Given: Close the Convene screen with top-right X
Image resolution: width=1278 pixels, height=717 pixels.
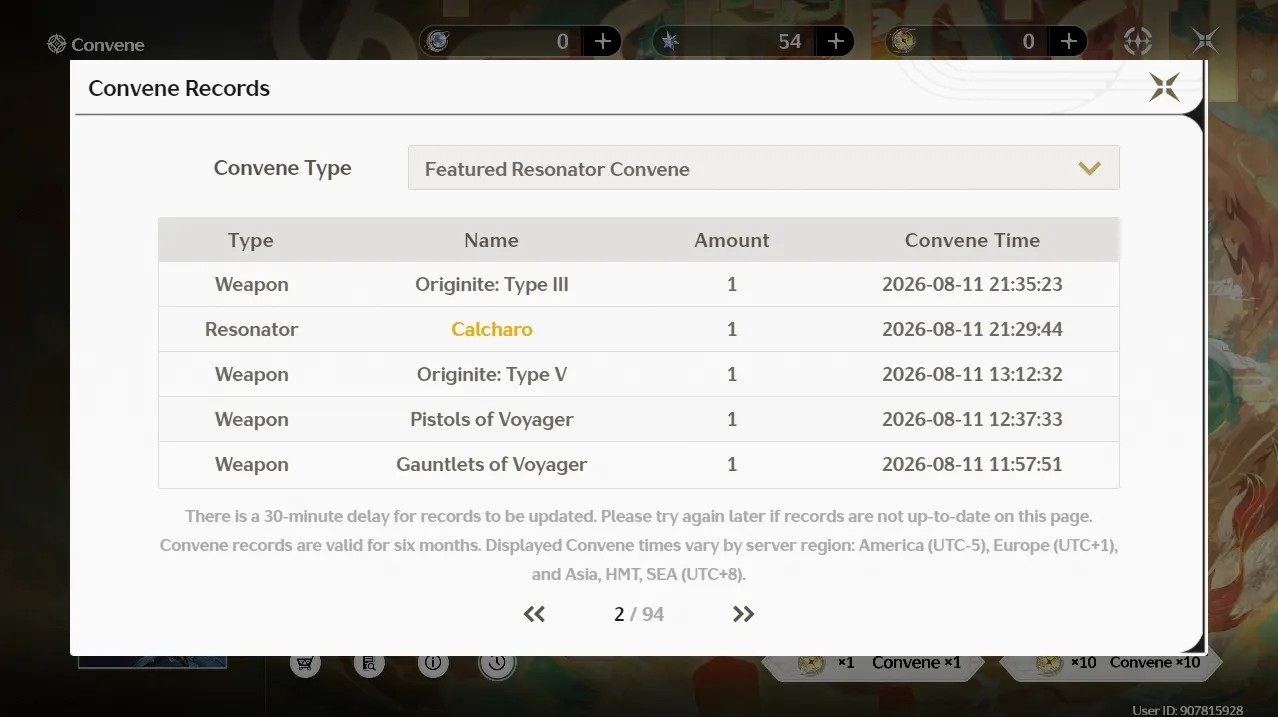Looking at the screenshot, I should tap(1205, 41).
